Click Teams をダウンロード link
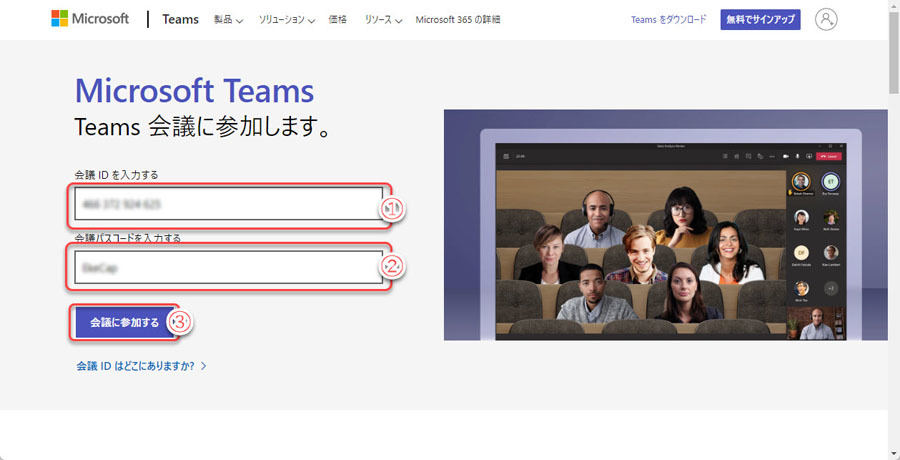The image size is (900, 460). (669, 20)
